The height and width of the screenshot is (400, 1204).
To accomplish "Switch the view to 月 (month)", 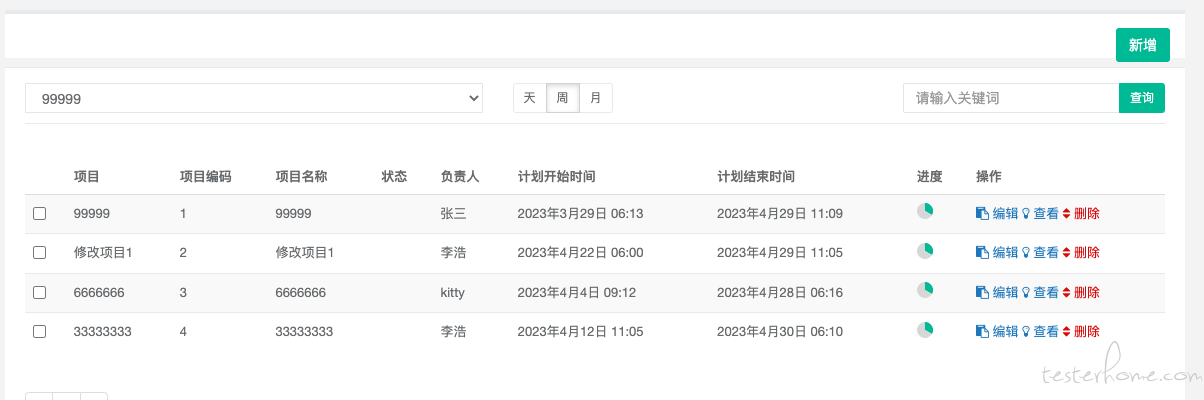I will pyautogui.click(x=596, y=98).
